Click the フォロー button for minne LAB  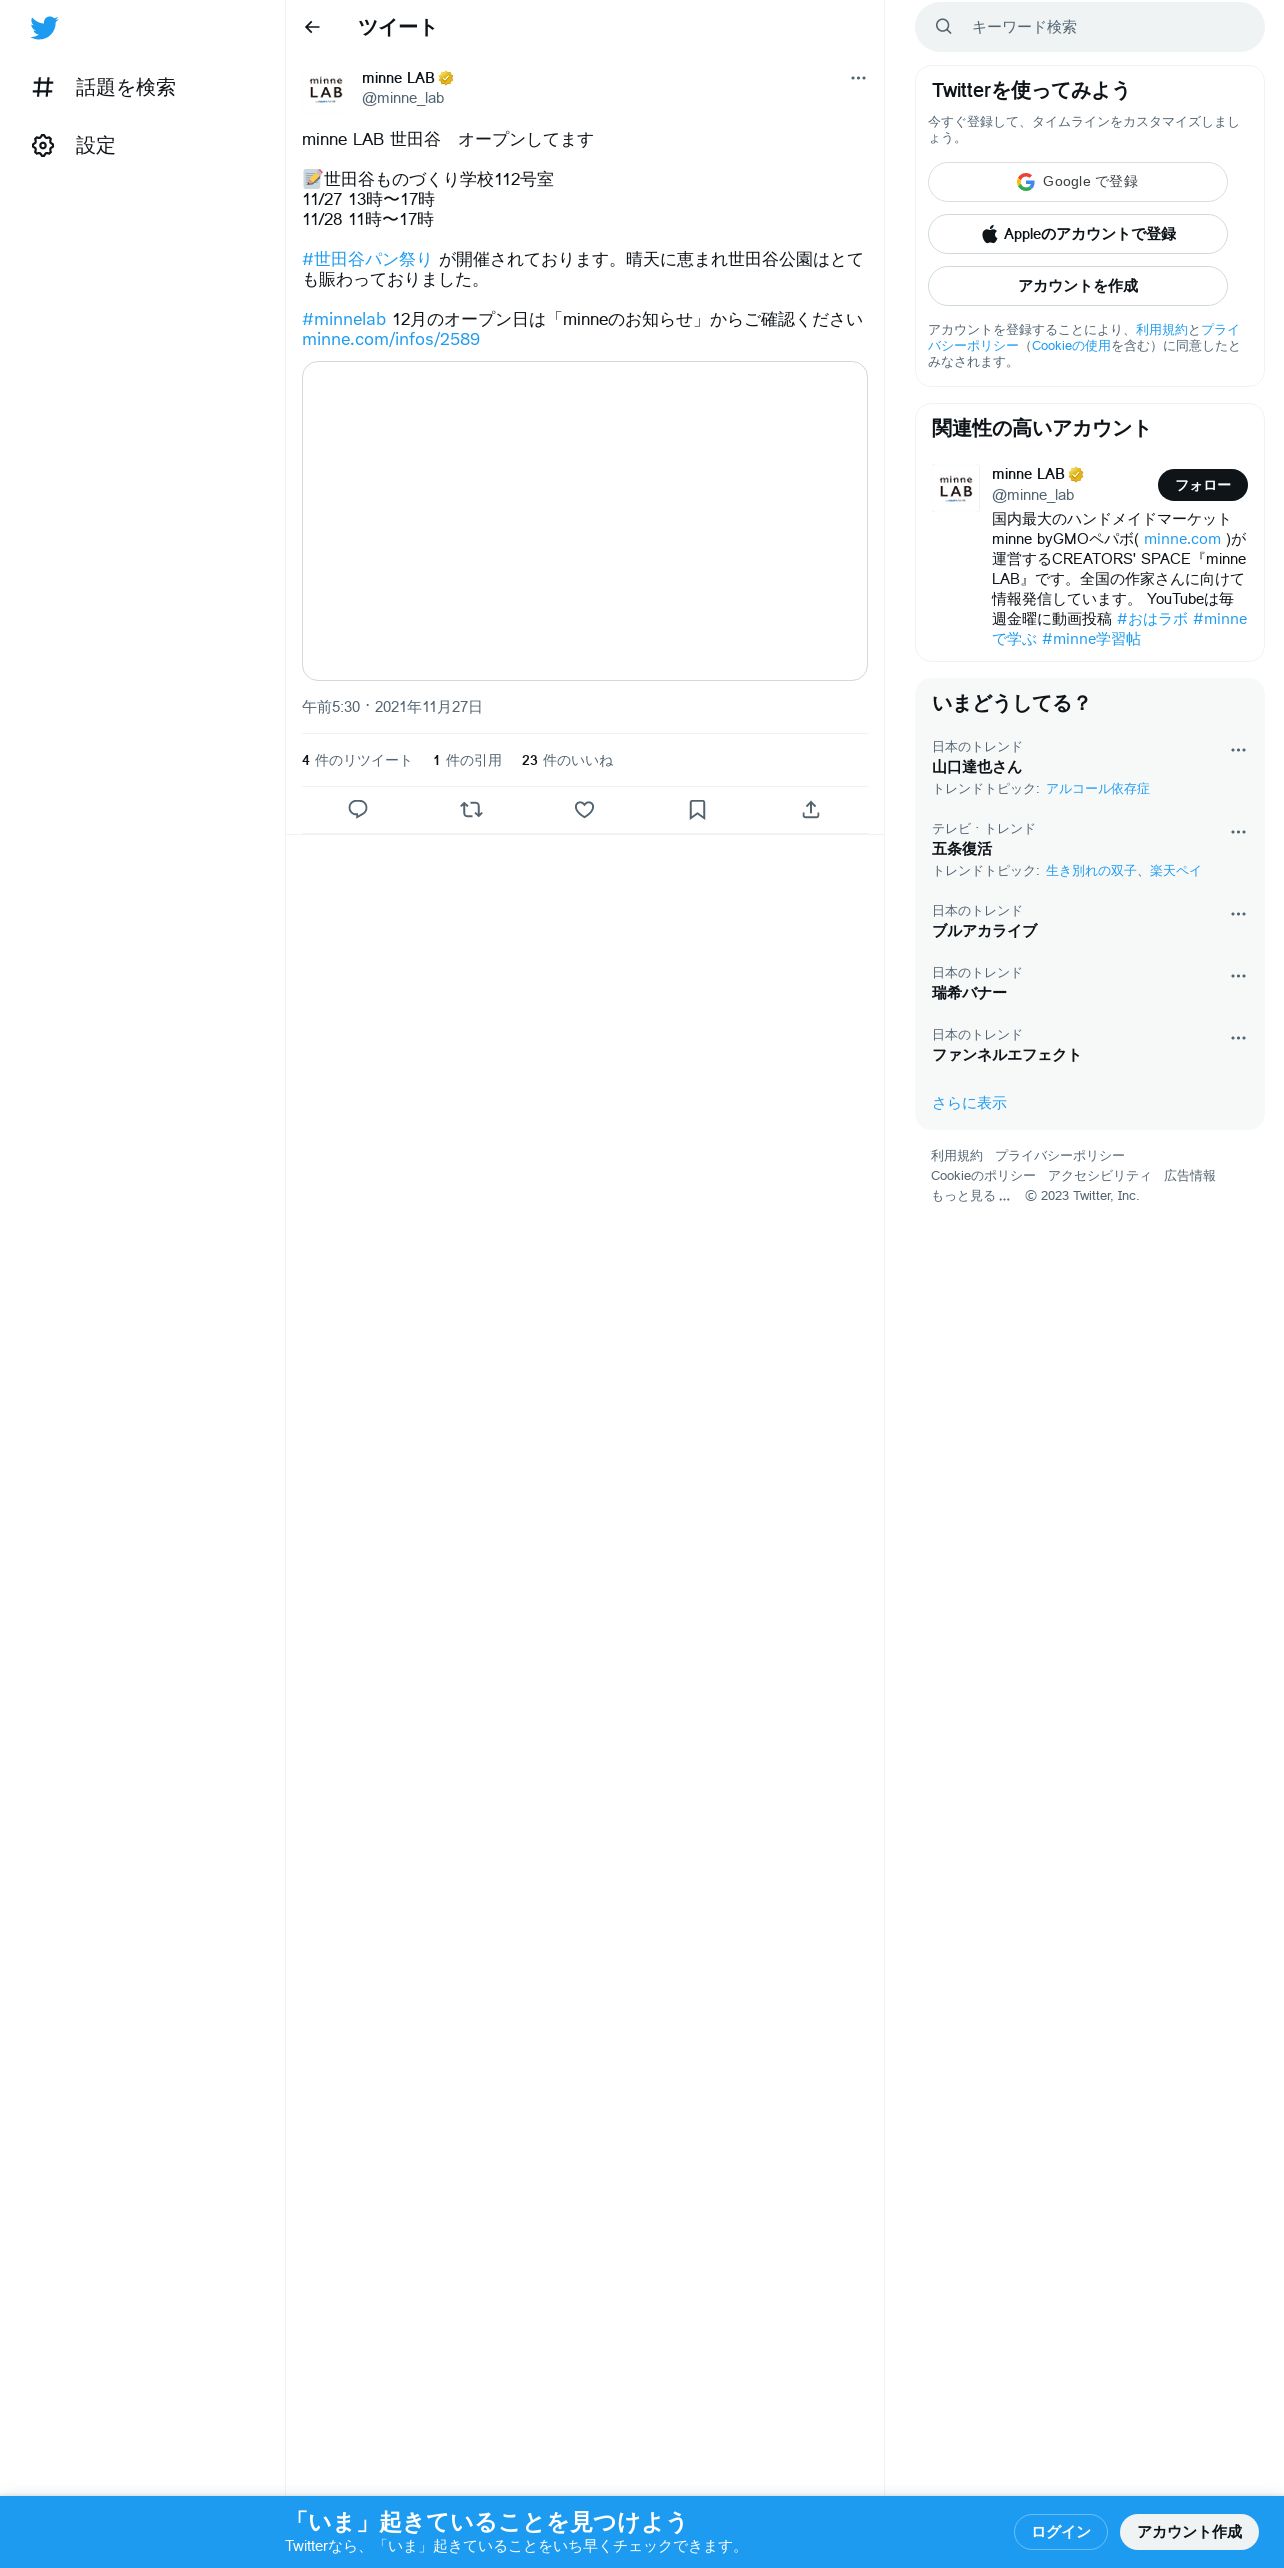(1203, 485)
